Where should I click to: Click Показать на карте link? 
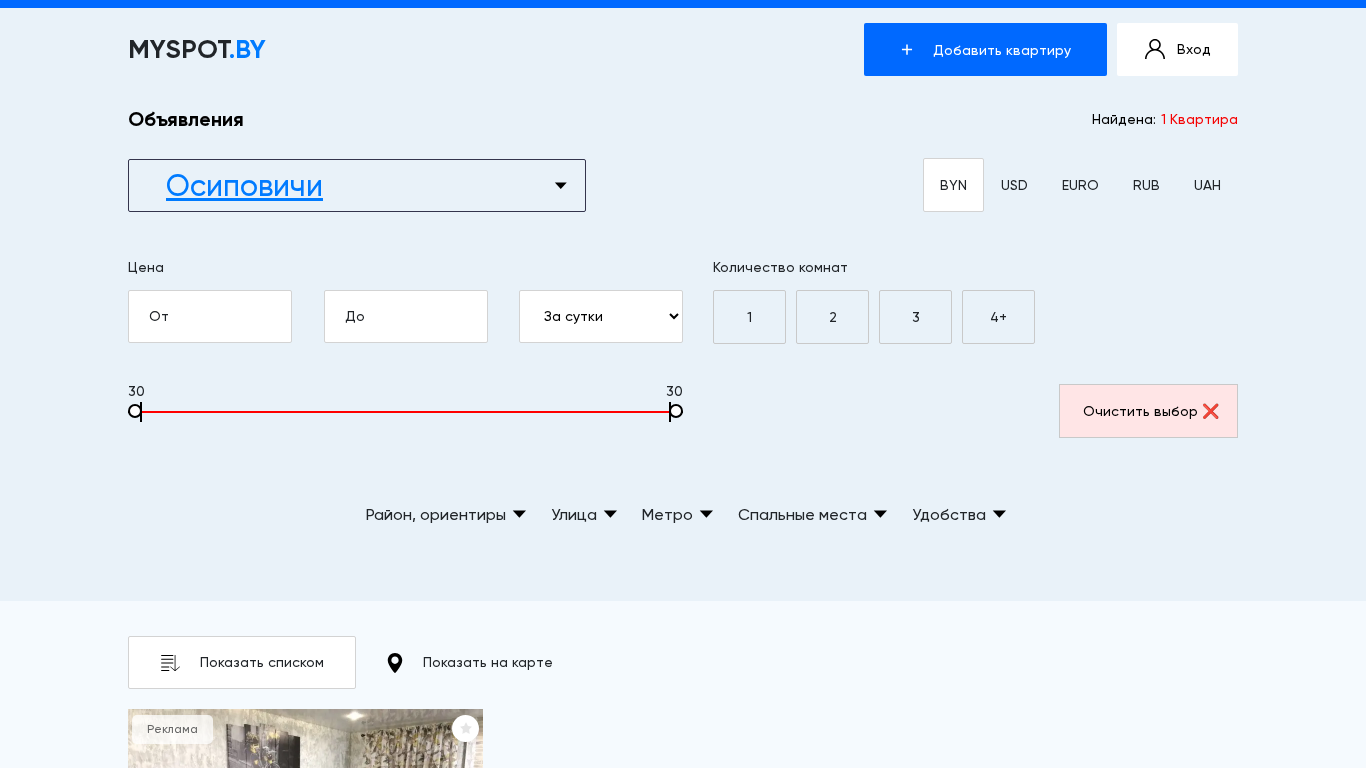487,663
